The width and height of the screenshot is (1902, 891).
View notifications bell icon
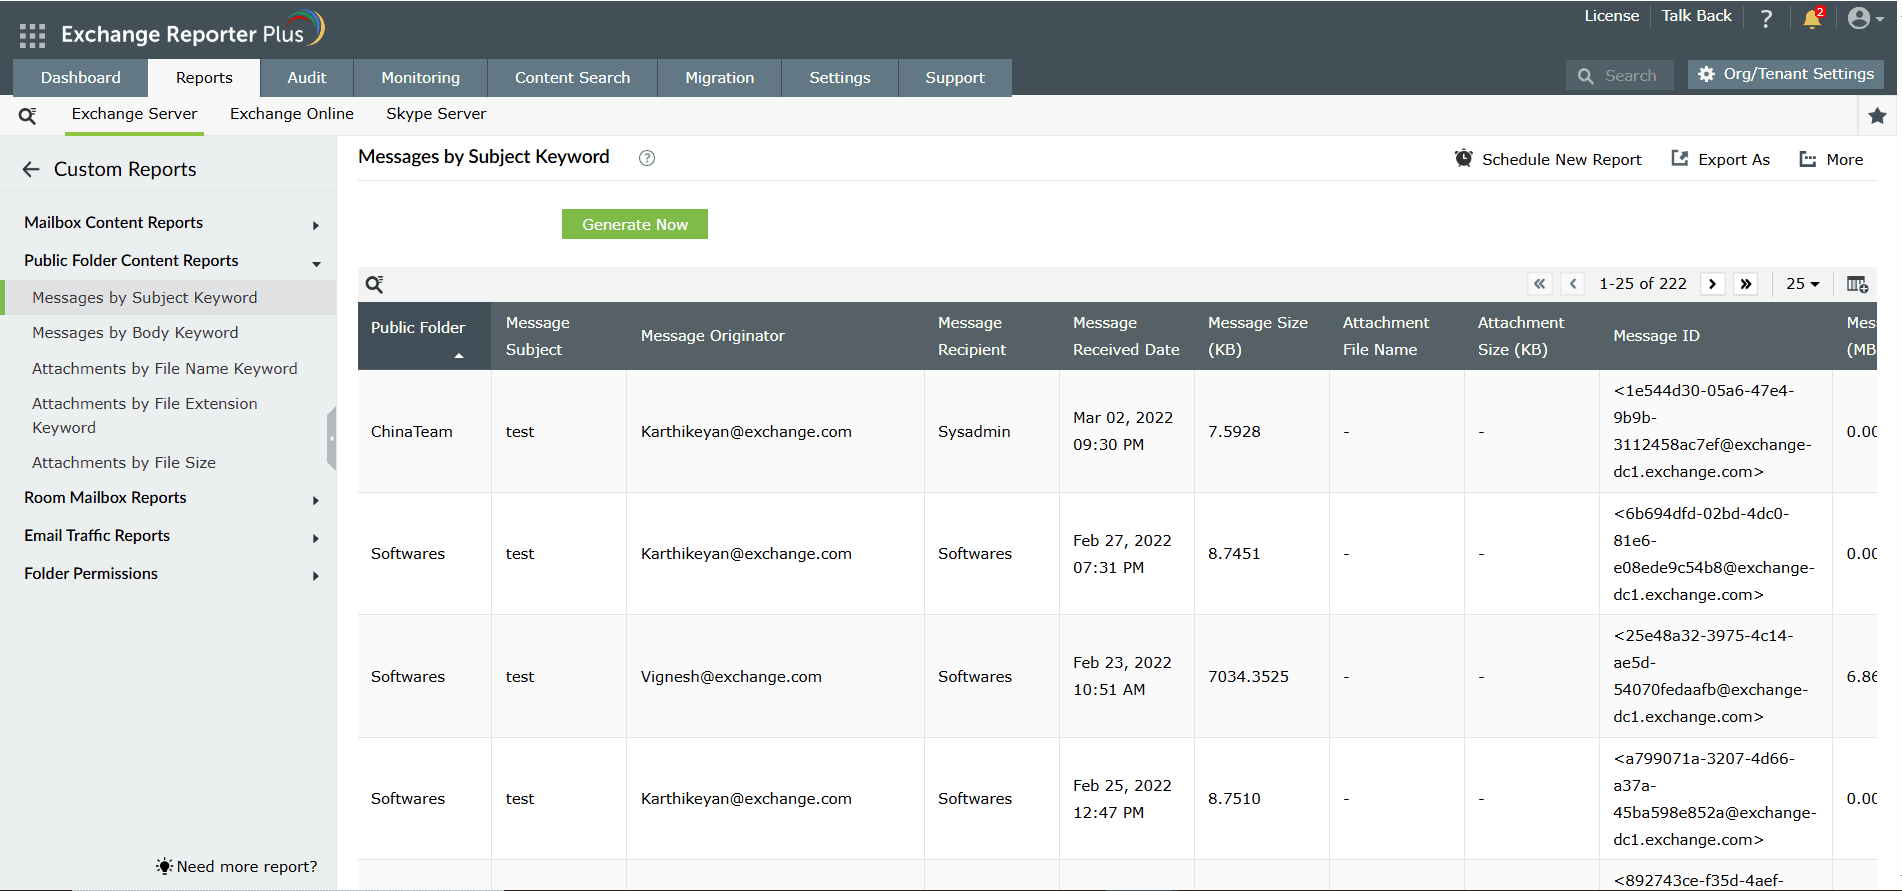[x=1812, y=19]
